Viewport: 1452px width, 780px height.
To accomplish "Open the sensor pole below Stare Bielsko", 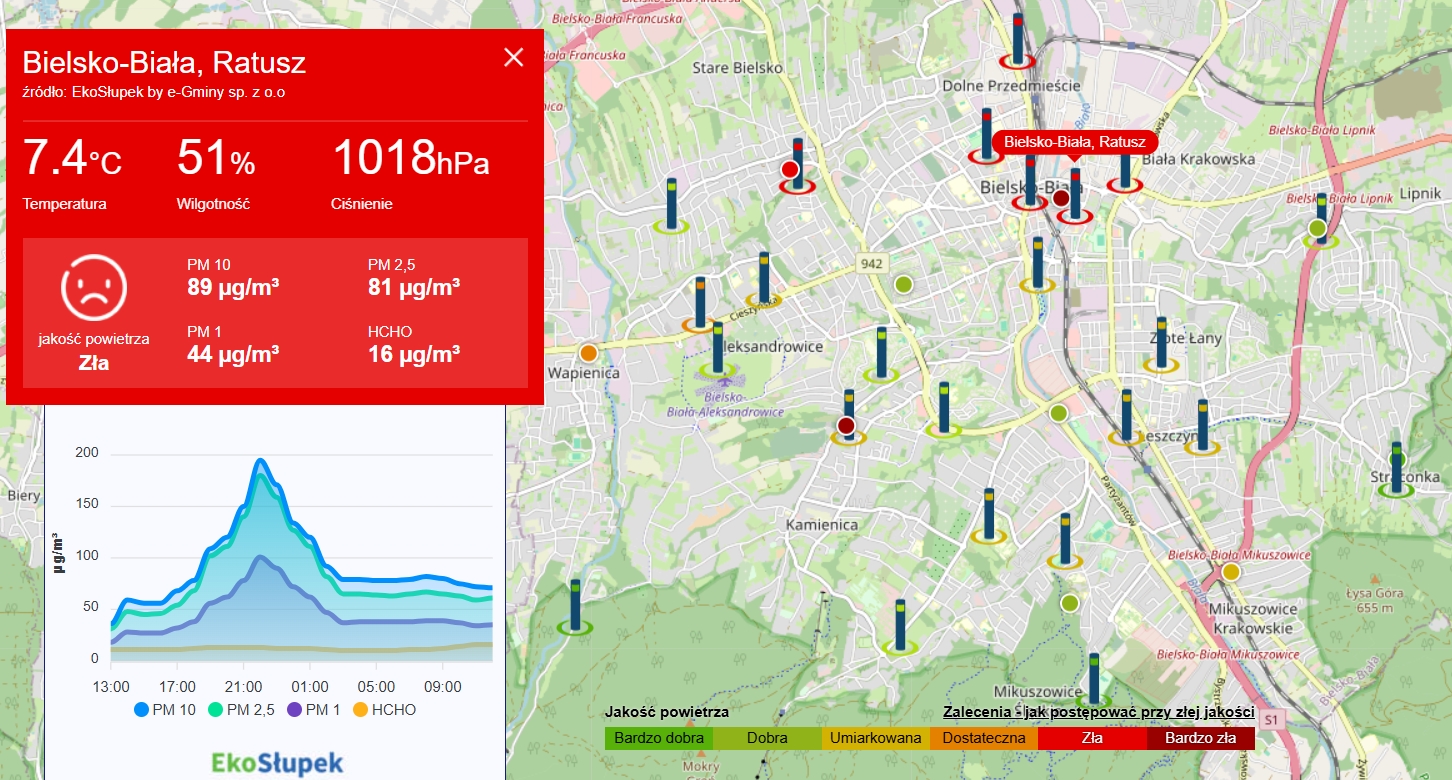I will pos(798,164).
